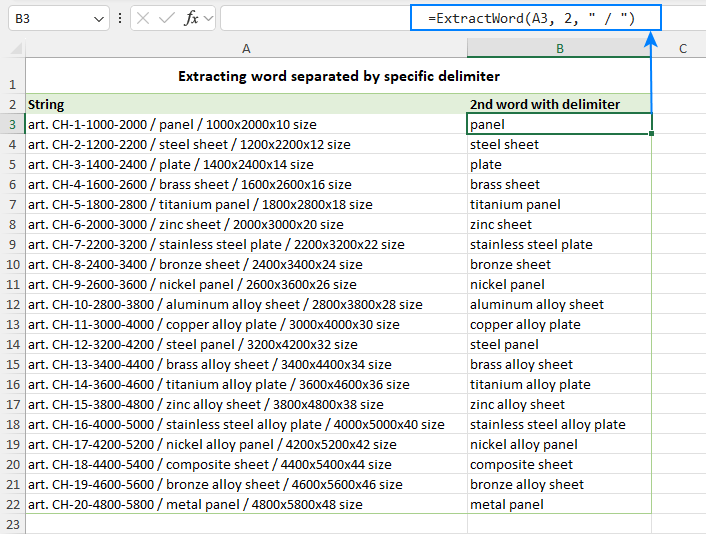Click cell A20 starting 'art. CH-18-4400-5400'
The width and height of the screenshot is (706, 534).
(246, 464)
